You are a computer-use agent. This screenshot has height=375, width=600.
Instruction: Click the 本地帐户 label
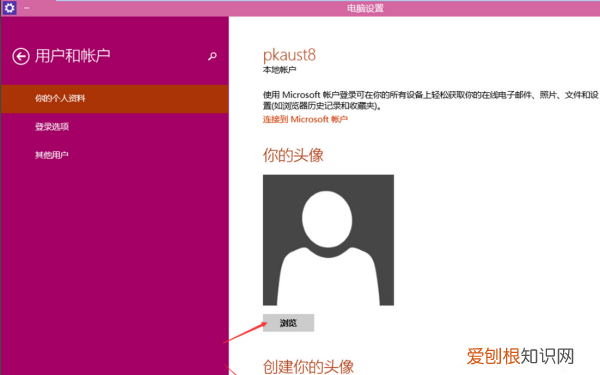(x=279, y=70)
